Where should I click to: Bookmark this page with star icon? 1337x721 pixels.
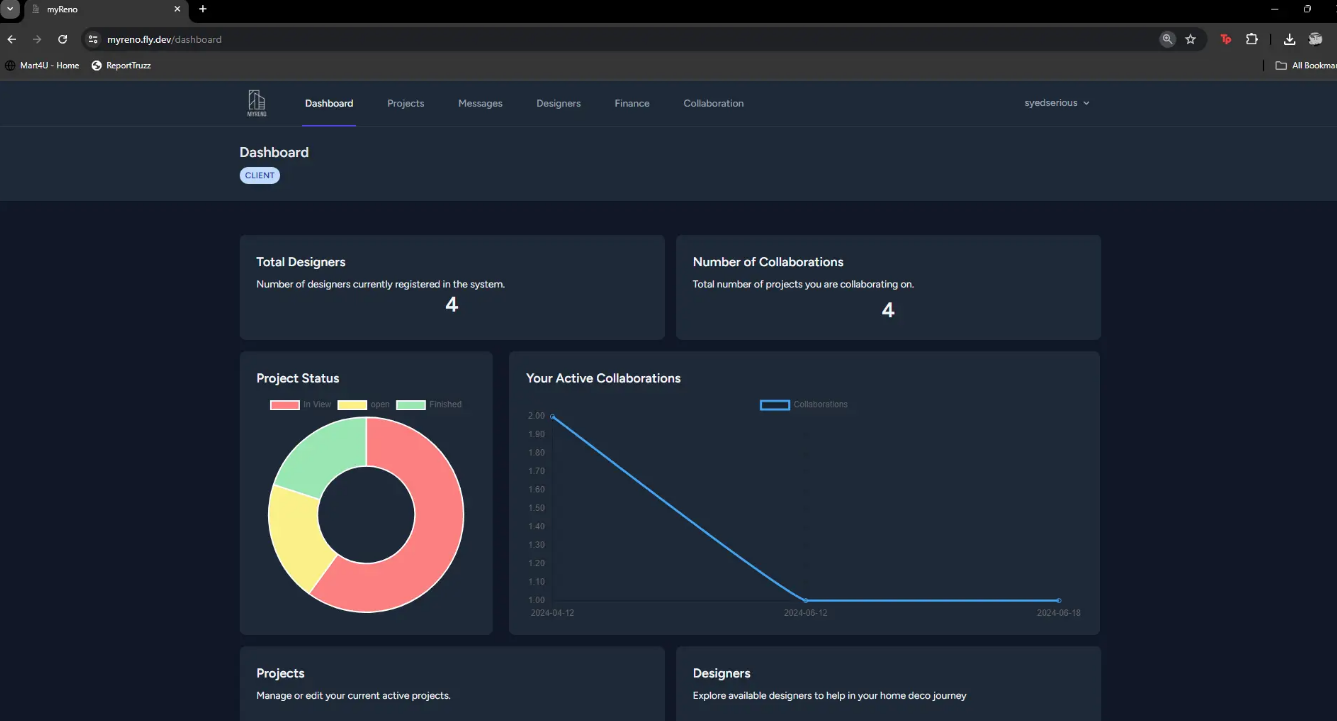[1190, 39]
